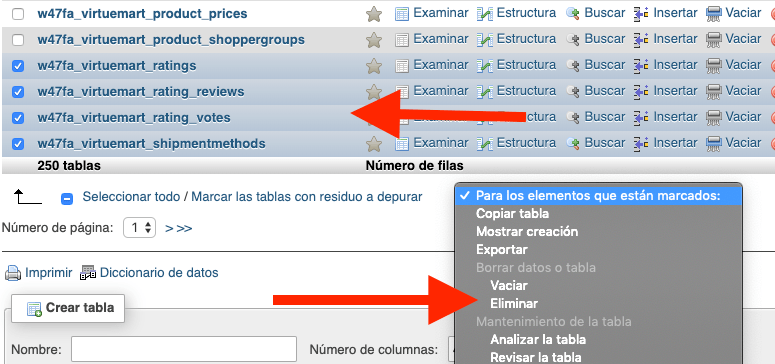Click Buscar text in rating_votes row
This screenshot has height=364, width=775.
(x=605, y=117)
